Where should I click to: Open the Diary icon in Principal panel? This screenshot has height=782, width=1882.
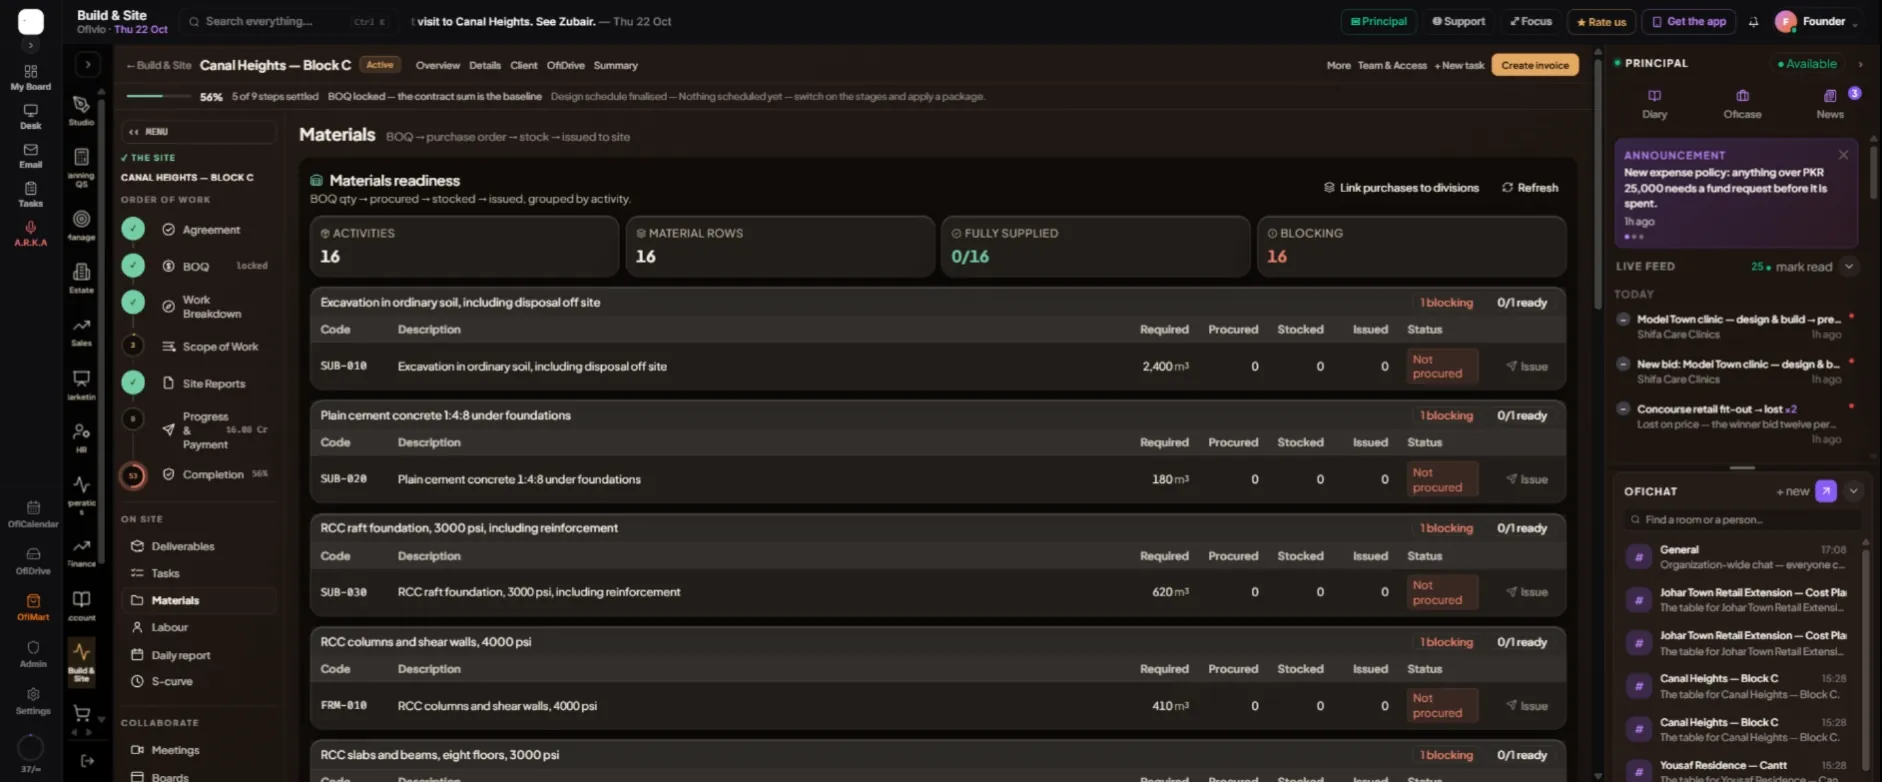click(x=1654, y=104)
